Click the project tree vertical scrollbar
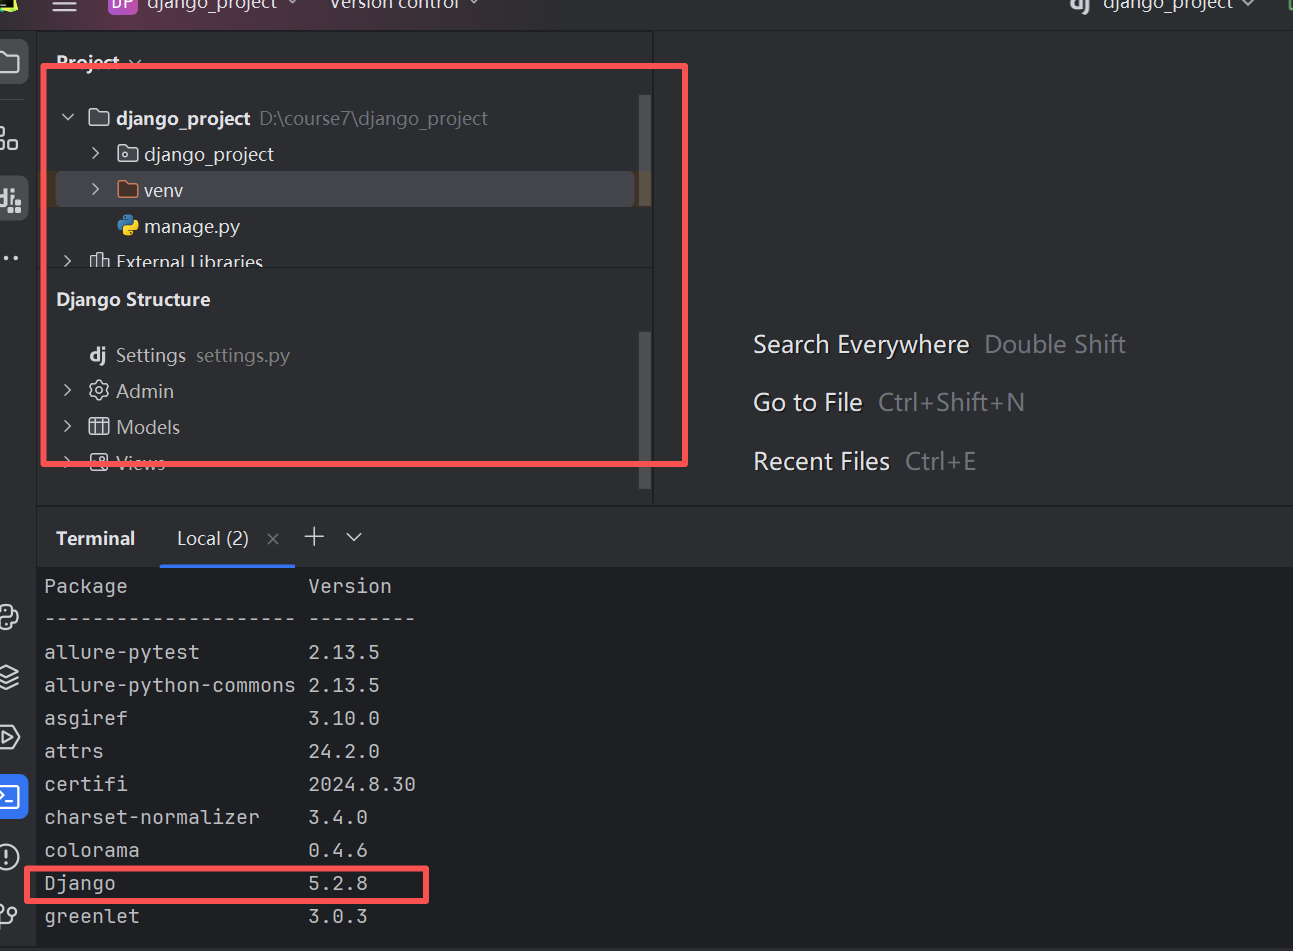This screenshot has height=951, width=1293. [645, 150]
